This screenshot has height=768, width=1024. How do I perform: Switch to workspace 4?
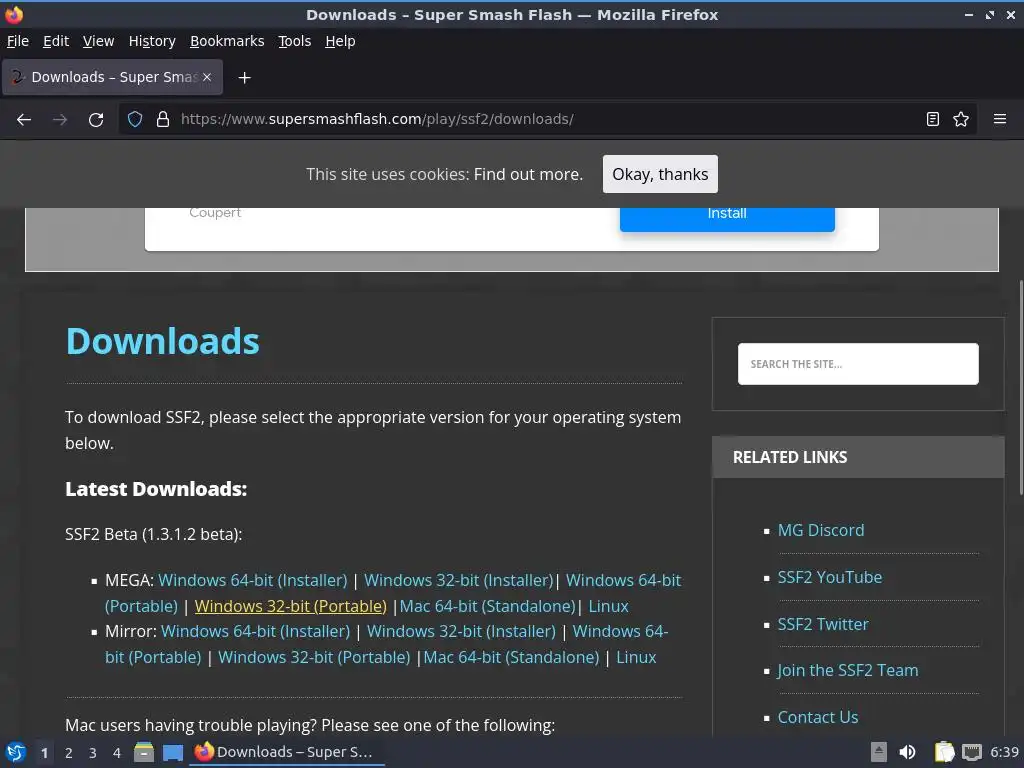(117, 753)
